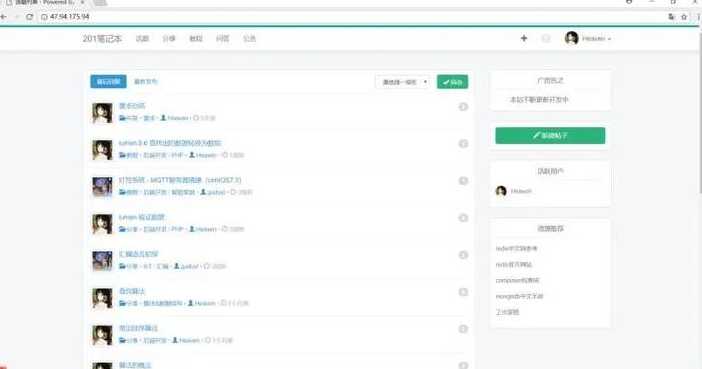This screenshot has width=702, height=369.
Task: Click reply badge on fifth post row
Action: 463,255
